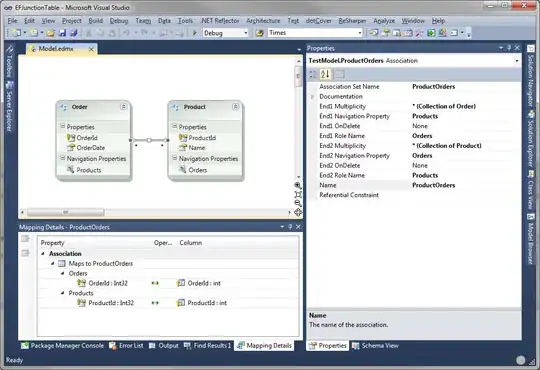Open the Package Manager Console tab
540x370 pixels.
tap(62, 346)
